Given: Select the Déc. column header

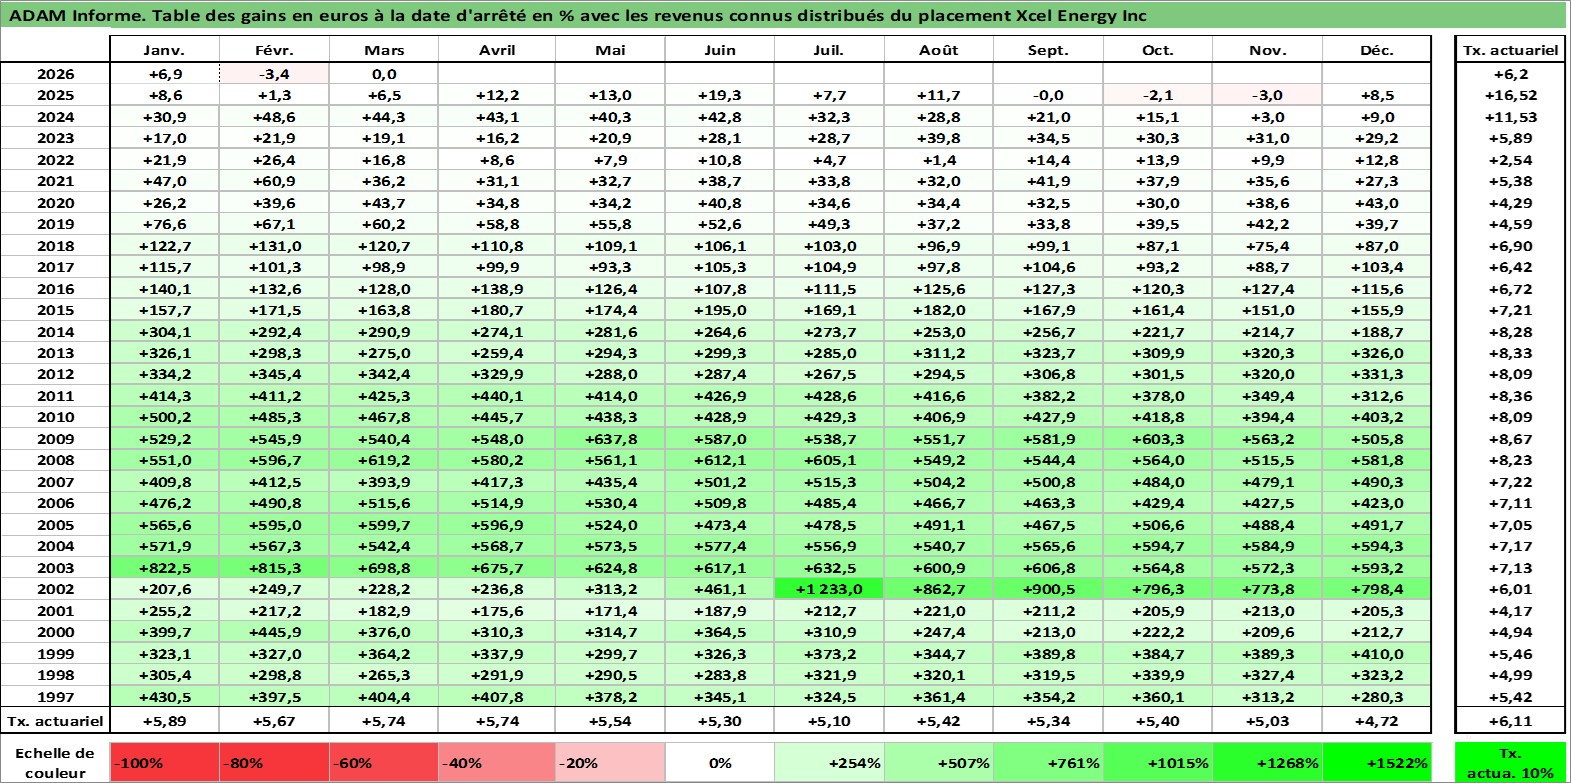Looking at the screenshot, I should coord(1377,50).
